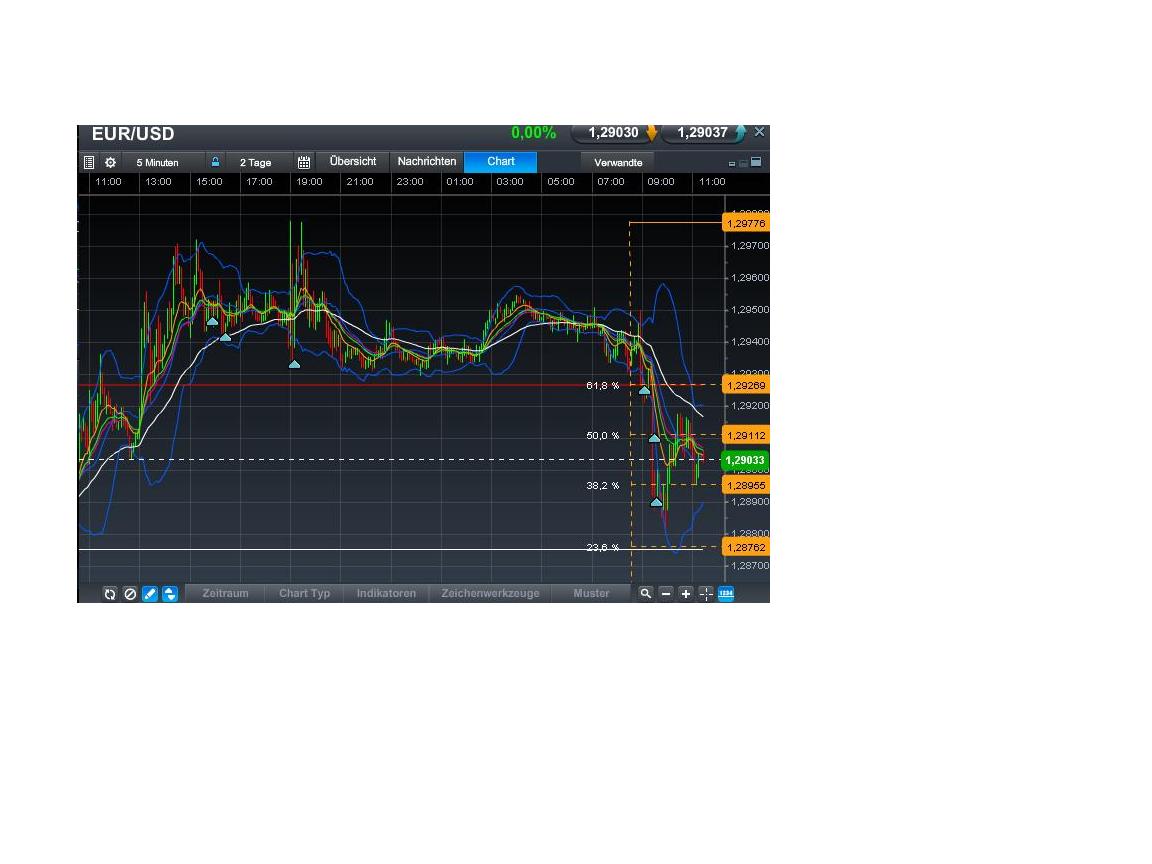The height and width of the screenshot is (864, 1152).
Task: Open the Chart Typ menu
Action: pyautogui.click(x=304, y=594)
